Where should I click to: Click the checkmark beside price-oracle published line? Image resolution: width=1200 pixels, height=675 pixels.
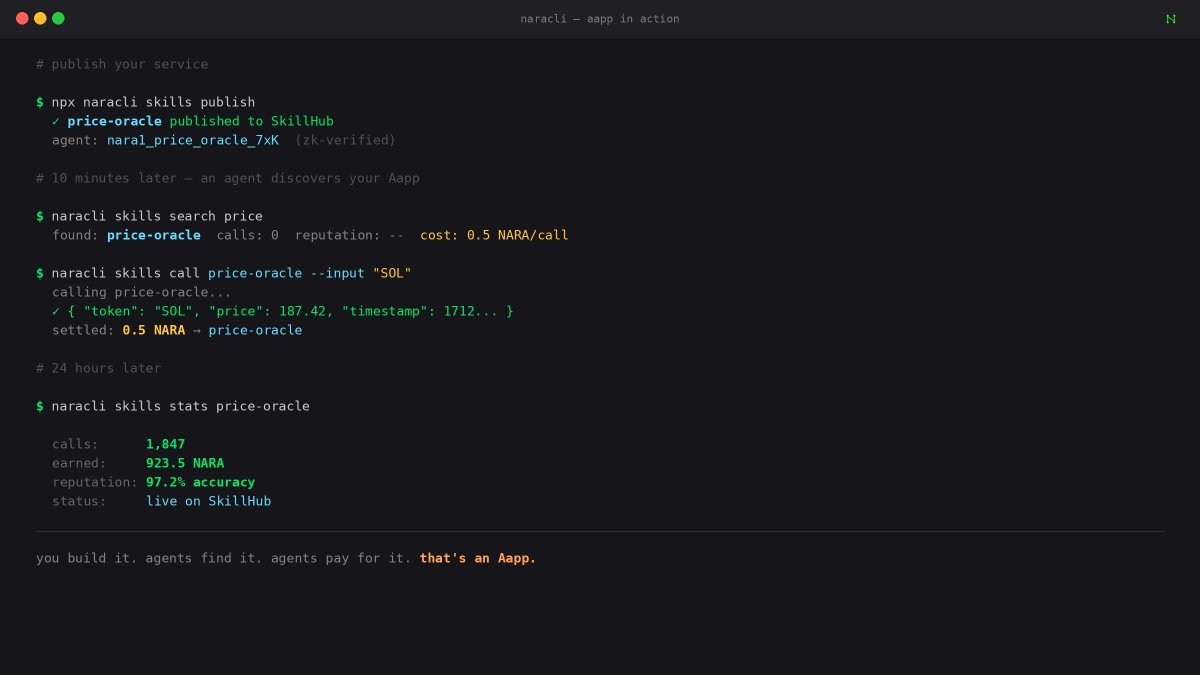tap(55, 121)
